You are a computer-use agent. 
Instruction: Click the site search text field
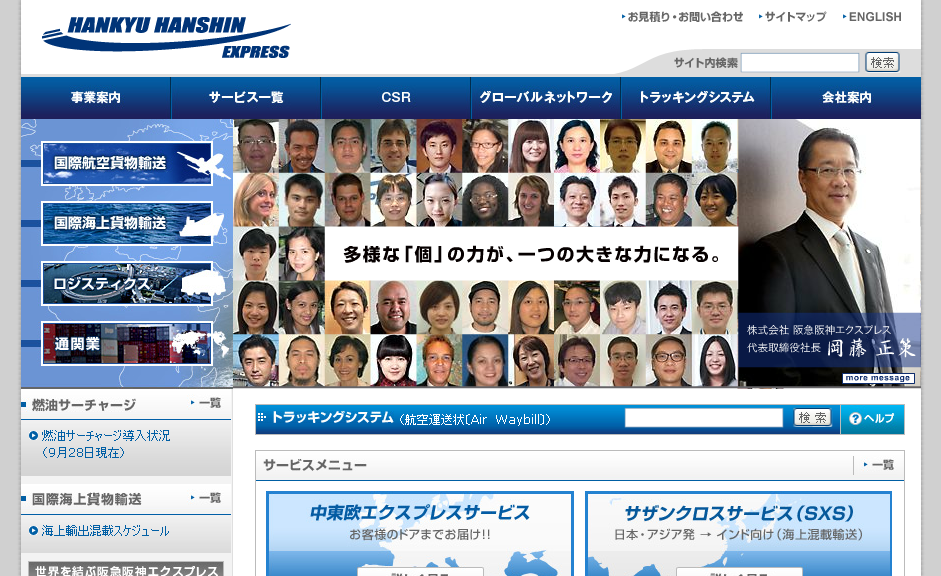(799, 63)
